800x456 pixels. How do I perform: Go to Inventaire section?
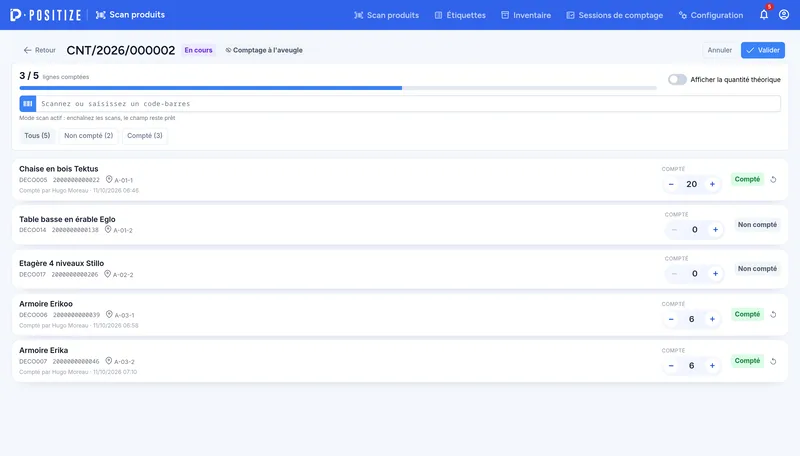pyautogui.click(x=526, y=15)
